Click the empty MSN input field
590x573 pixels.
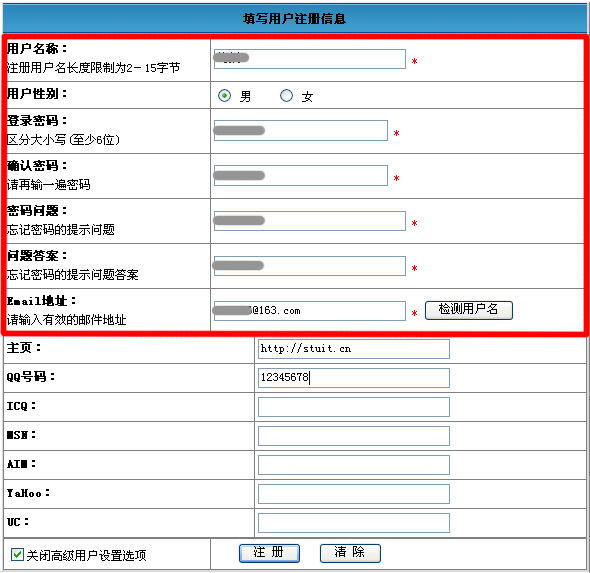click(354, 436)
